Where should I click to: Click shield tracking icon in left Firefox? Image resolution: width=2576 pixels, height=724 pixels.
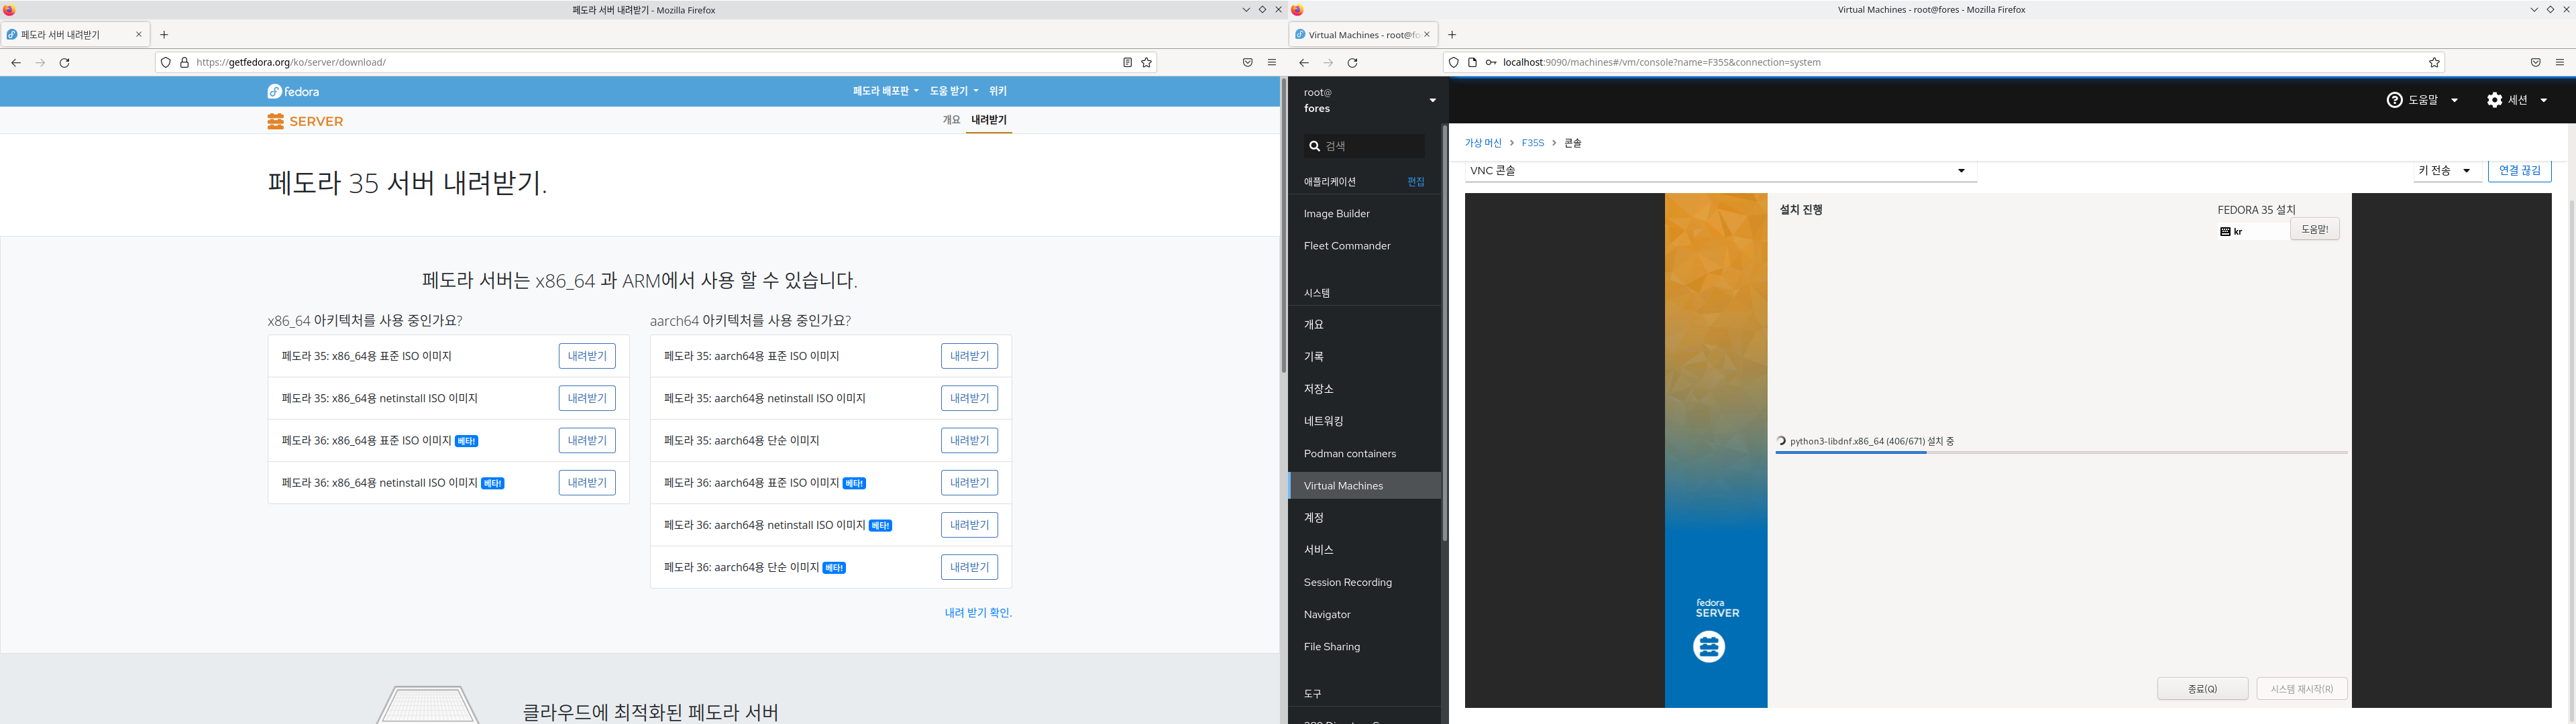(166, 62)
